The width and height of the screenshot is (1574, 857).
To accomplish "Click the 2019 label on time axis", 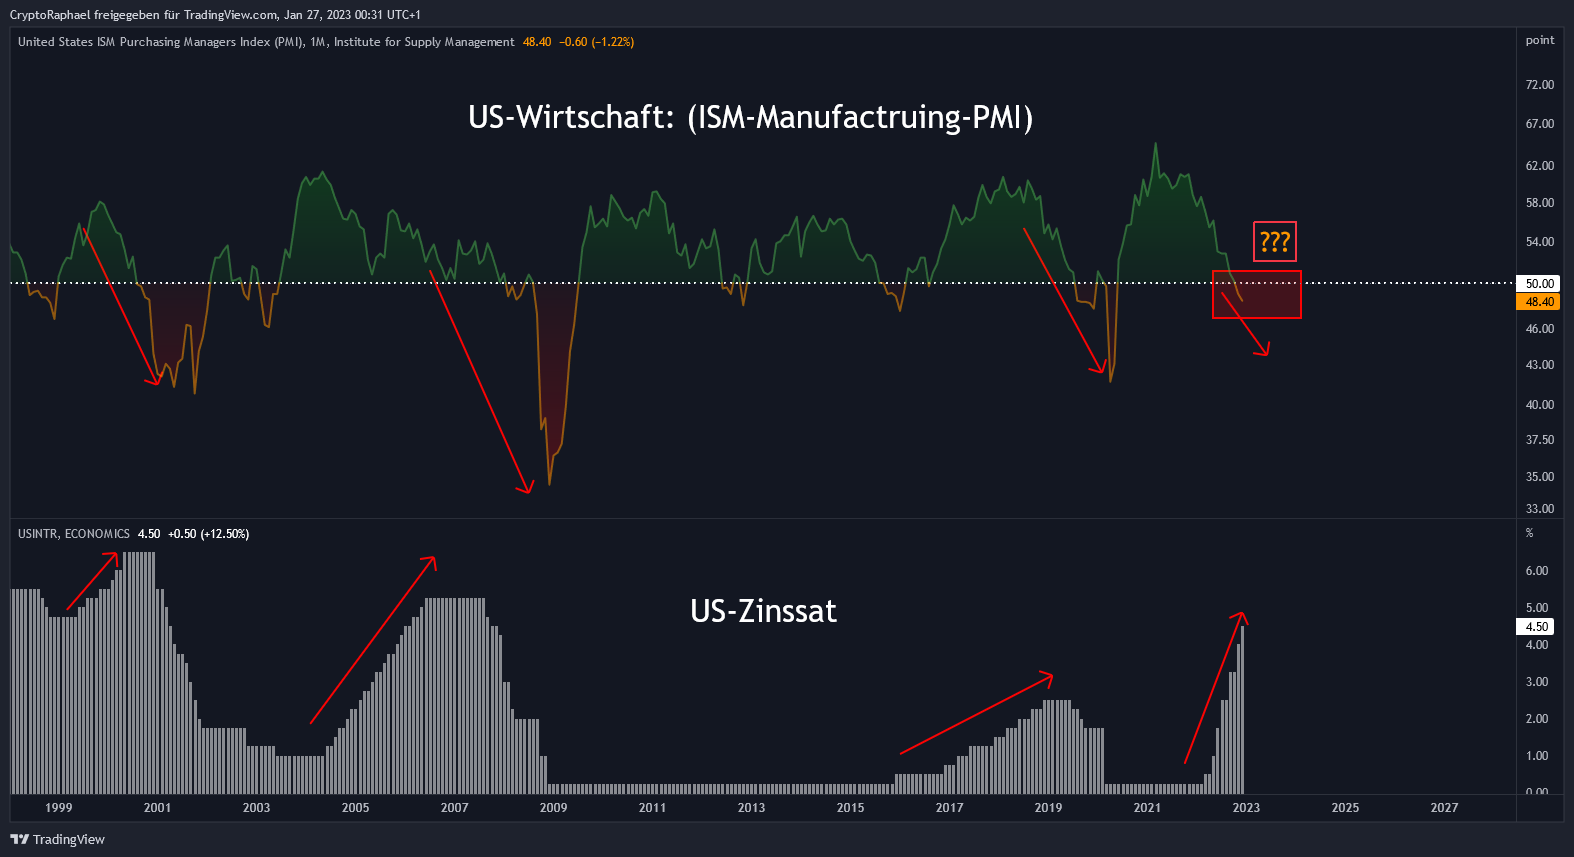I will point(1049,808).
